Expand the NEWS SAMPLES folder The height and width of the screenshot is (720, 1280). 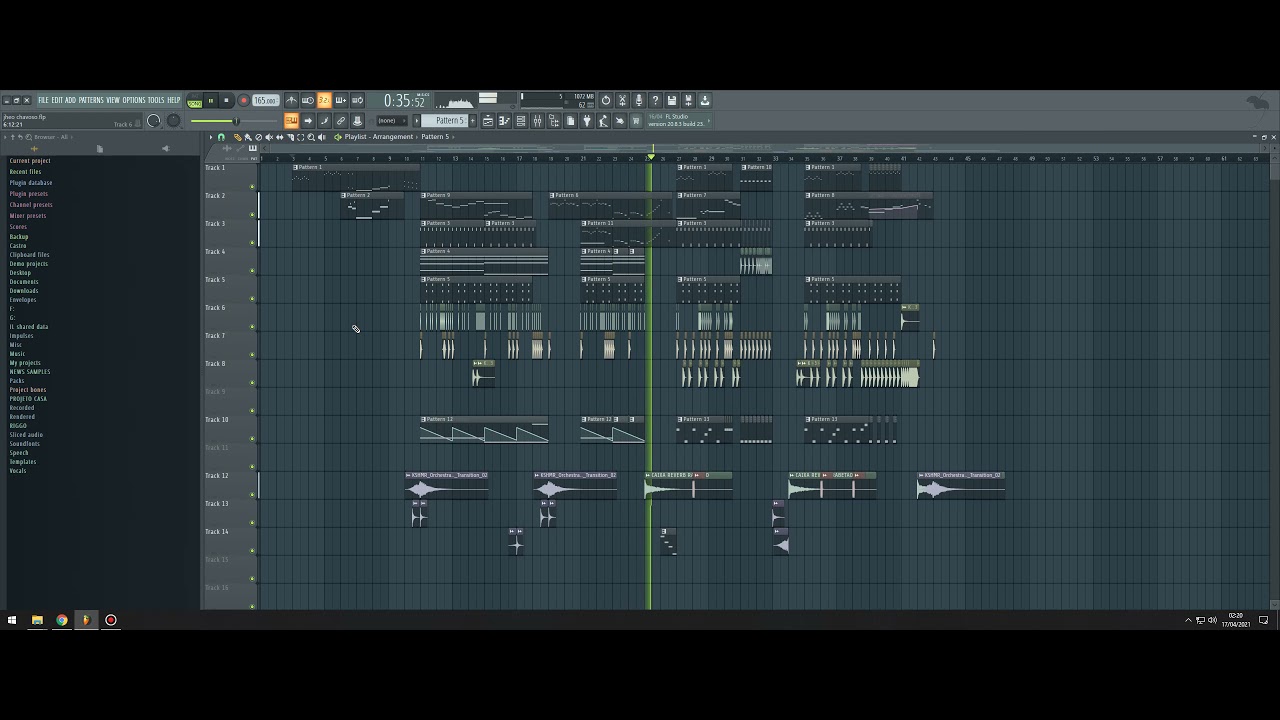(30, 372)
